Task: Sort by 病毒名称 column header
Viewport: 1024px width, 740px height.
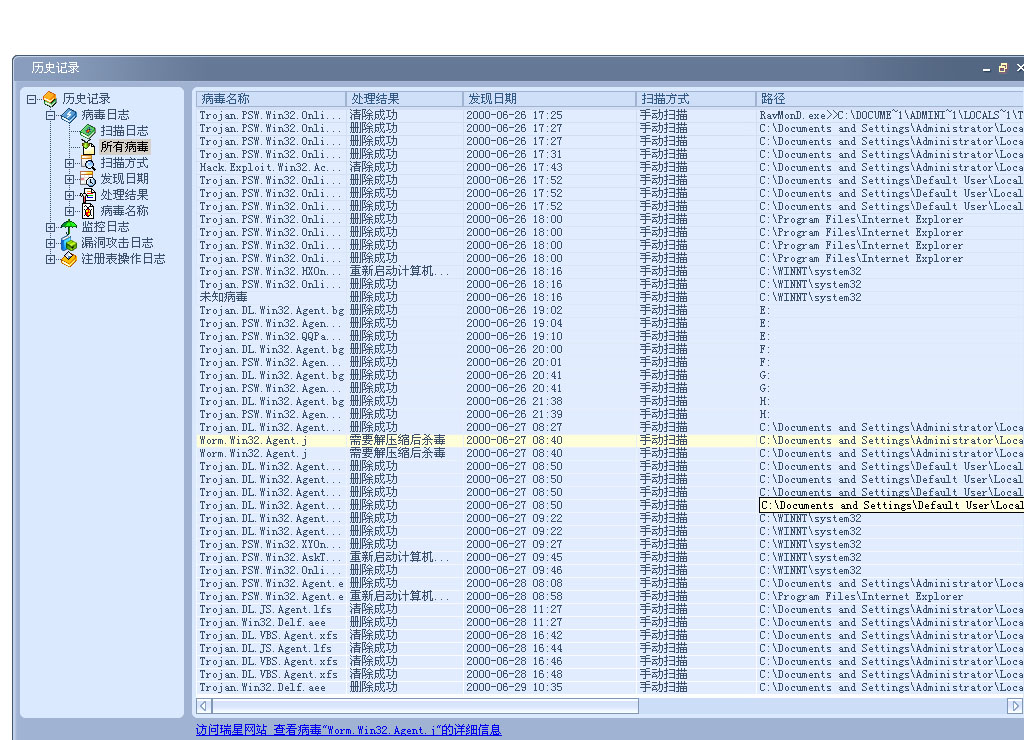Action: pos(270,99)
